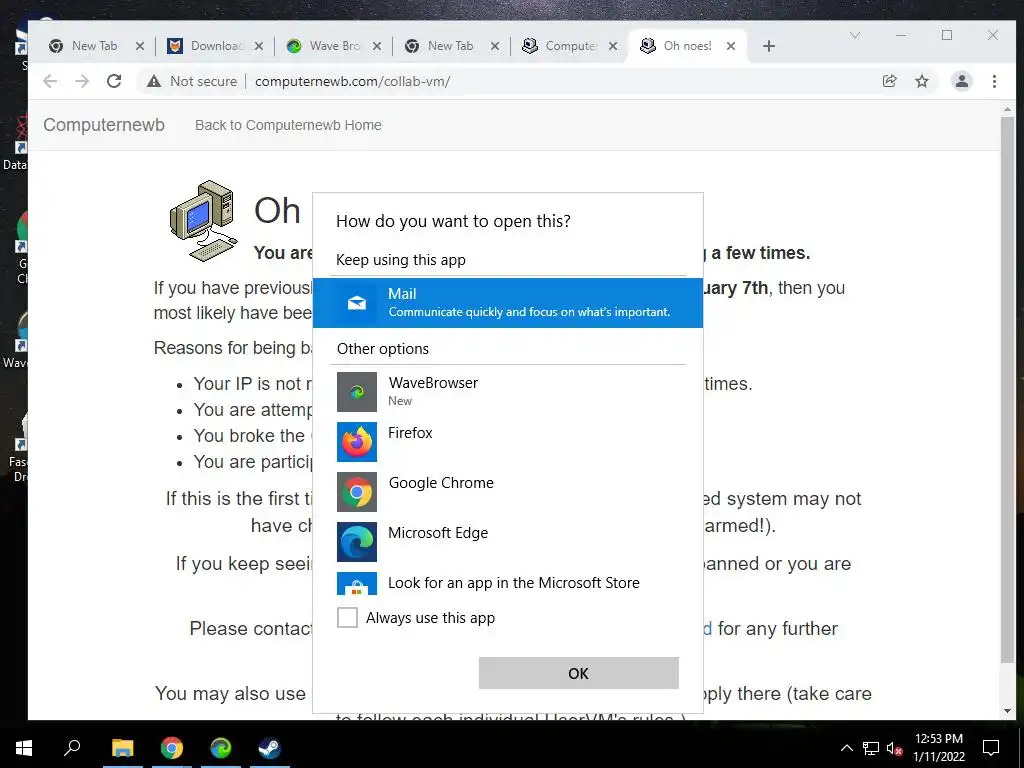Close the first New Tab
The image size is (1024, 768).
tap(140, 46)
